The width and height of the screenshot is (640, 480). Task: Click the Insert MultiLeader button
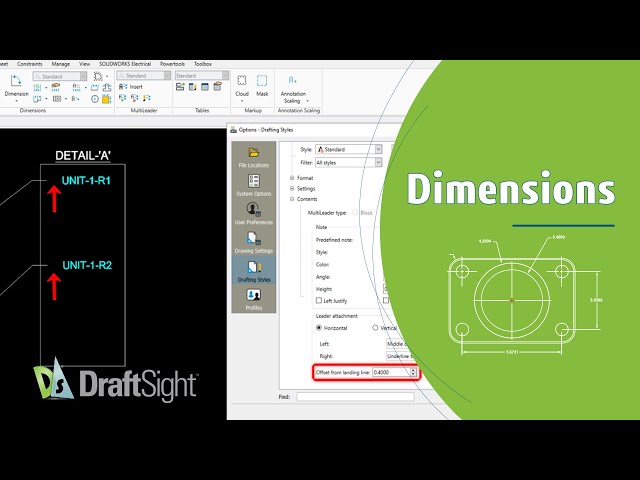point(131,87)
